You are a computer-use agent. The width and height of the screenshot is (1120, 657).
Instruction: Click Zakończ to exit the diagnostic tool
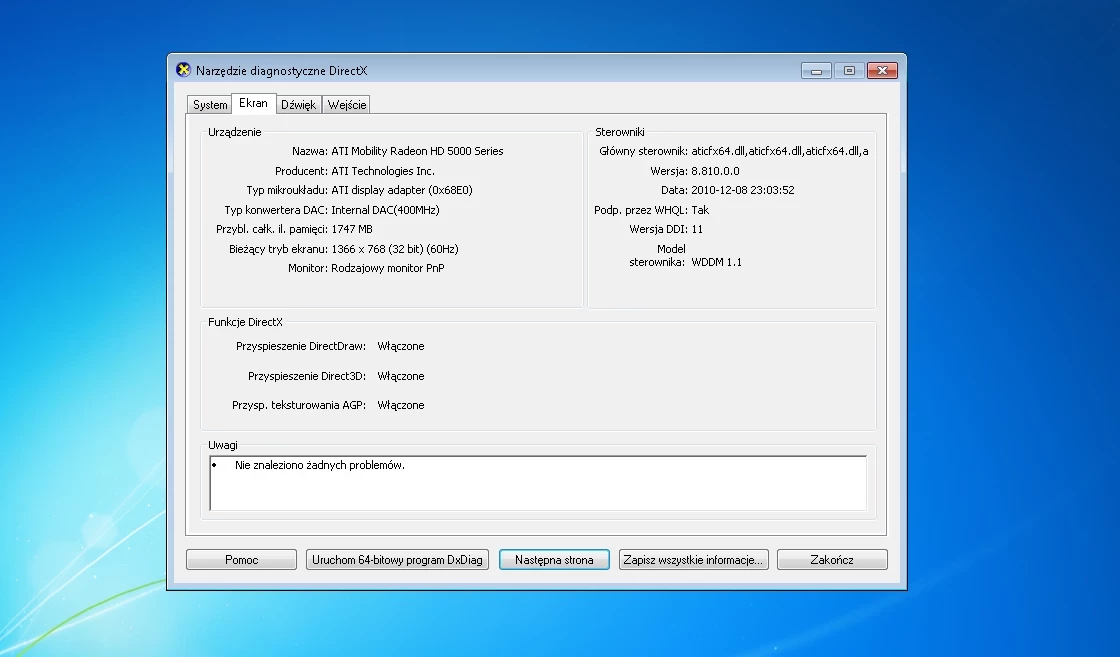(x=832, y=559)
